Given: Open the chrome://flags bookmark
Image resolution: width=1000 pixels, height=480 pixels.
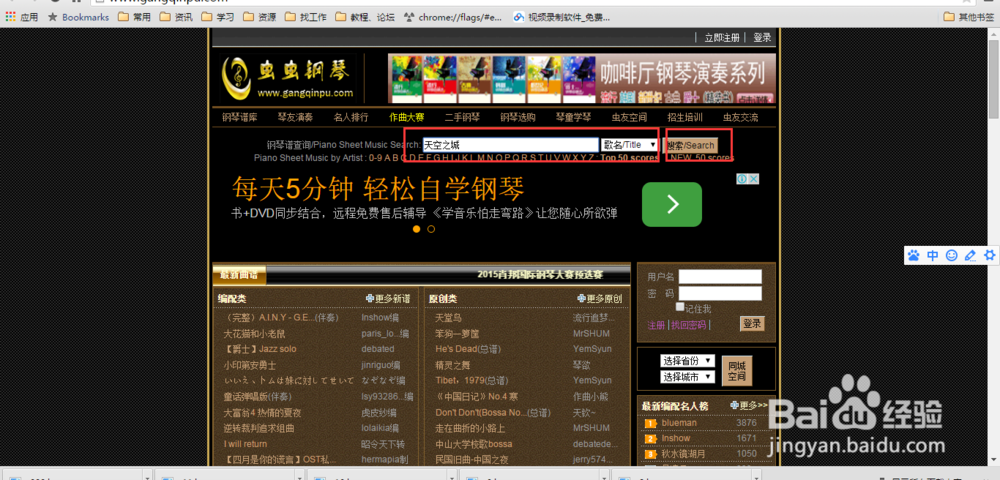Looking at the screenshot, I should coord(453,17).
